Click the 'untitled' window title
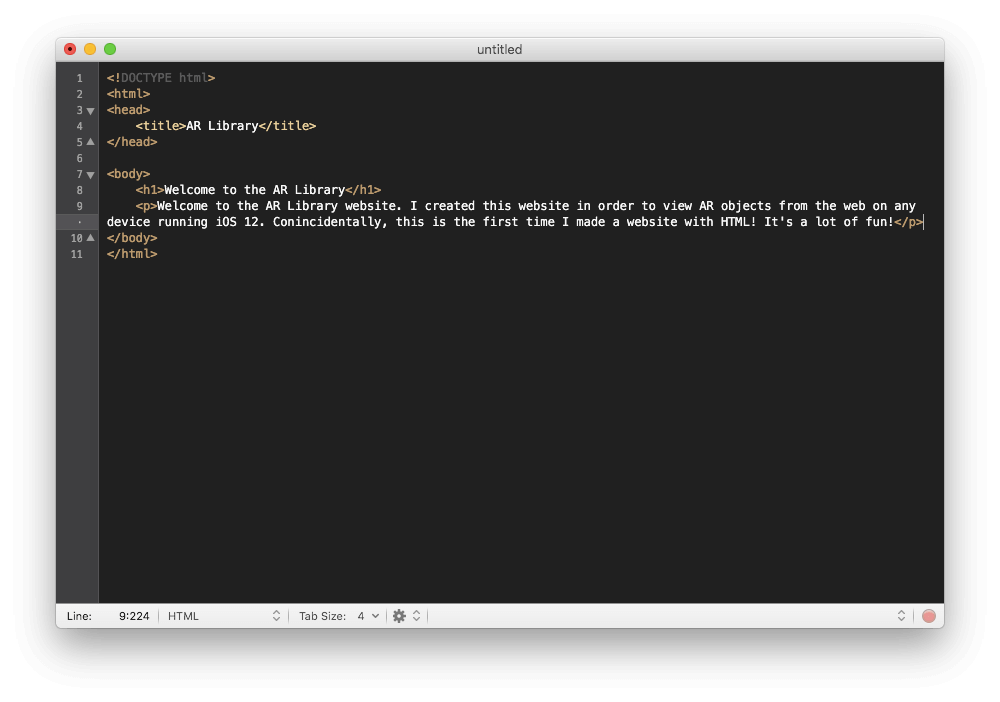The height and width of the screenshot is (702, 1000). click(499, 49)
